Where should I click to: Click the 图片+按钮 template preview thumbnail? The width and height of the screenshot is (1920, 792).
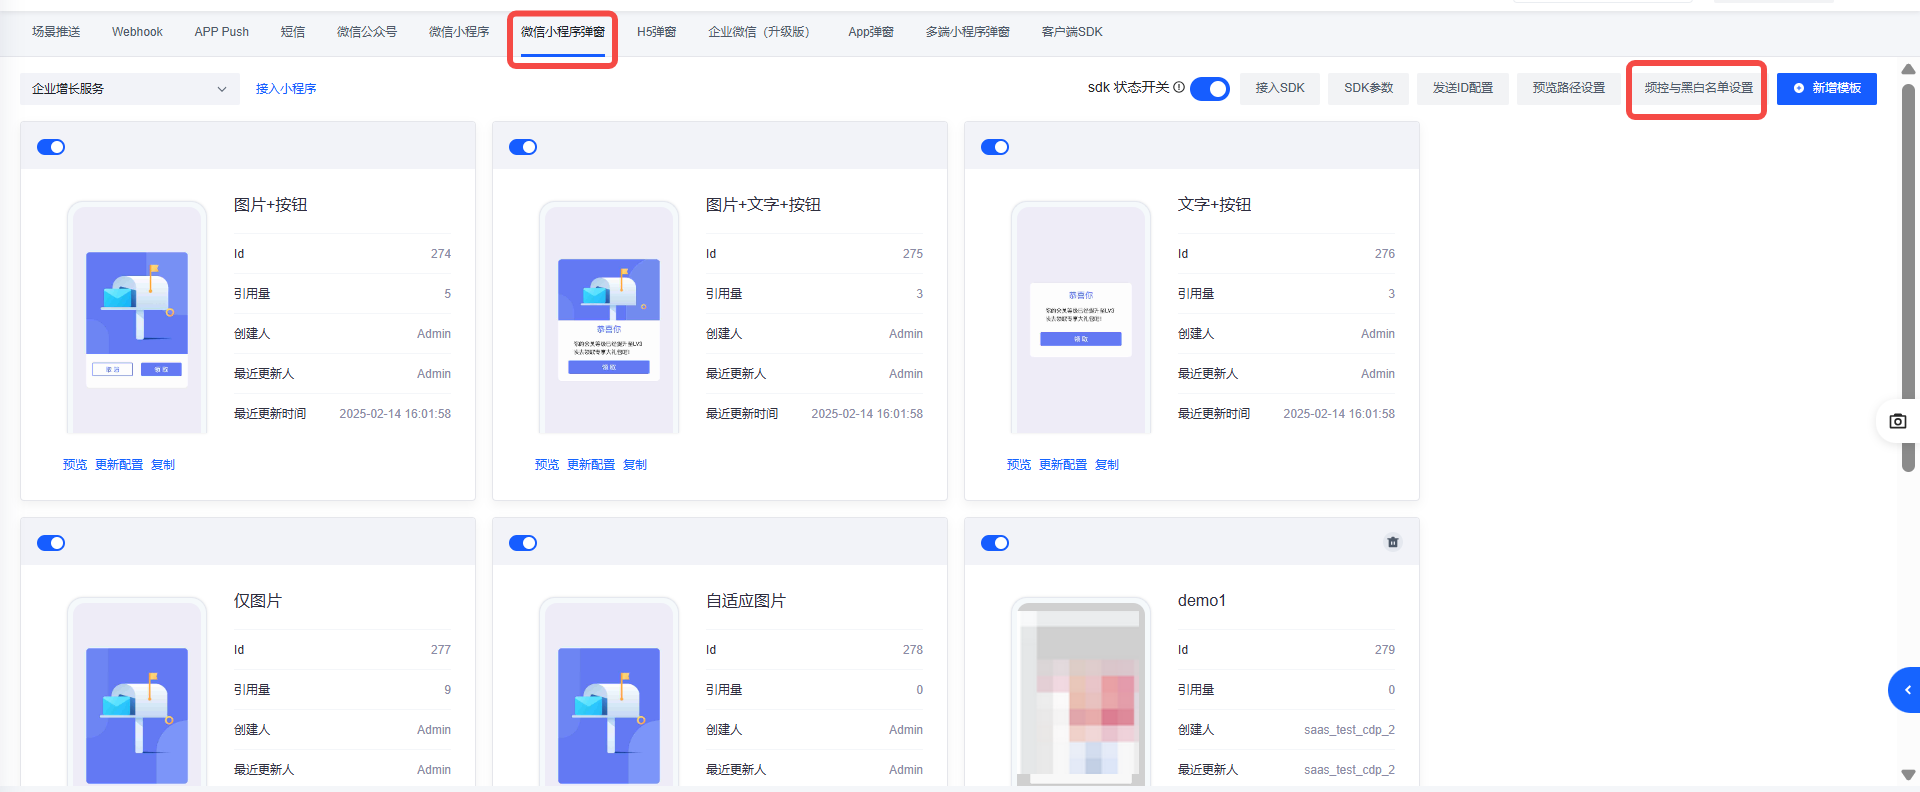click(x=137, y=318)
